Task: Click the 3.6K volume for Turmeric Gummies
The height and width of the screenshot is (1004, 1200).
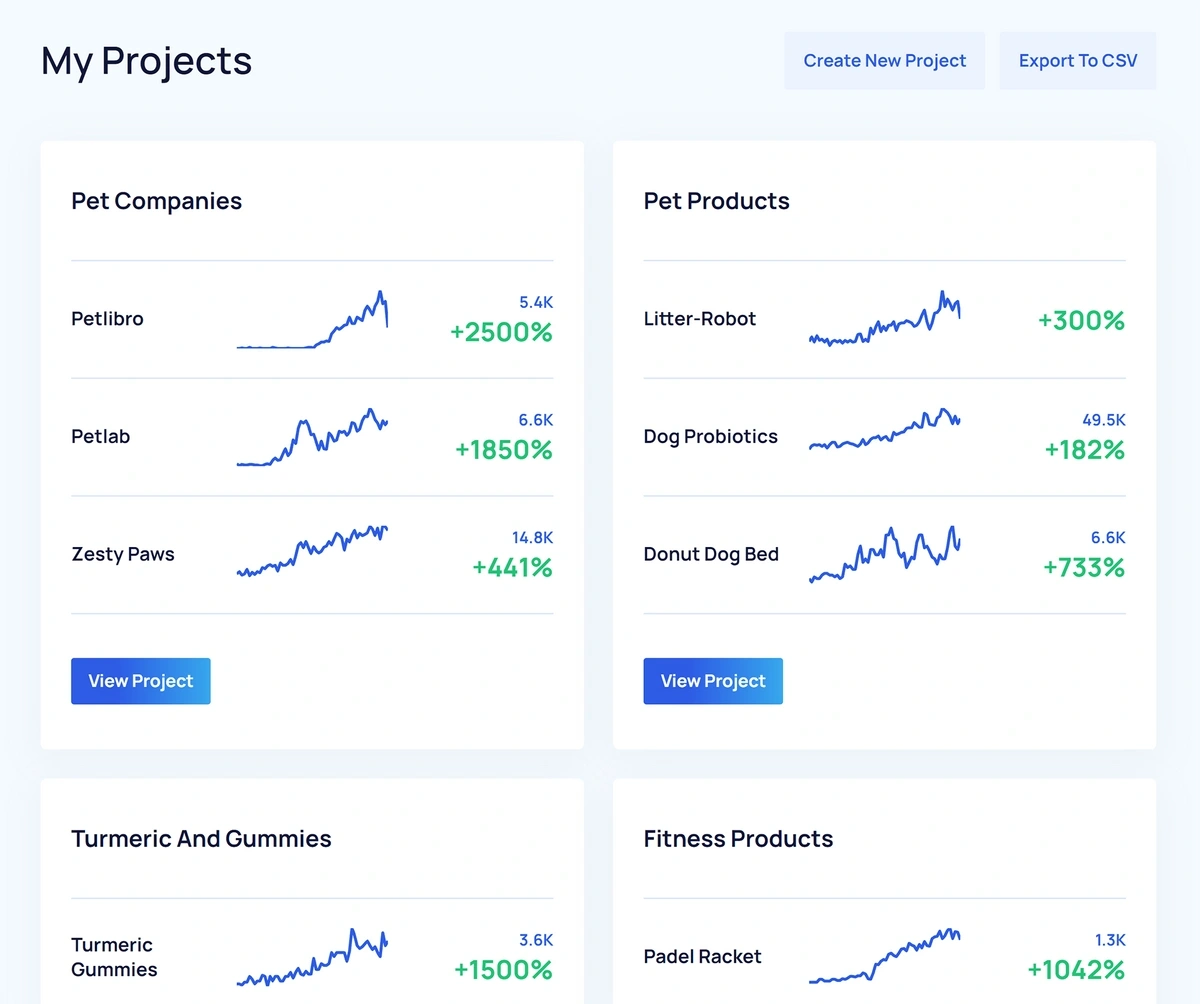Action: 536,940
